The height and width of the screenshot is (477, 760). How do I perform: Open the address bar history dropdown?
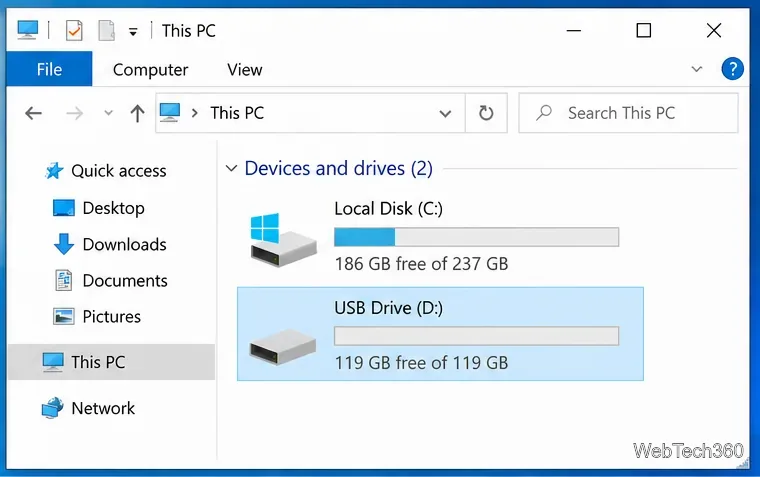445,114
